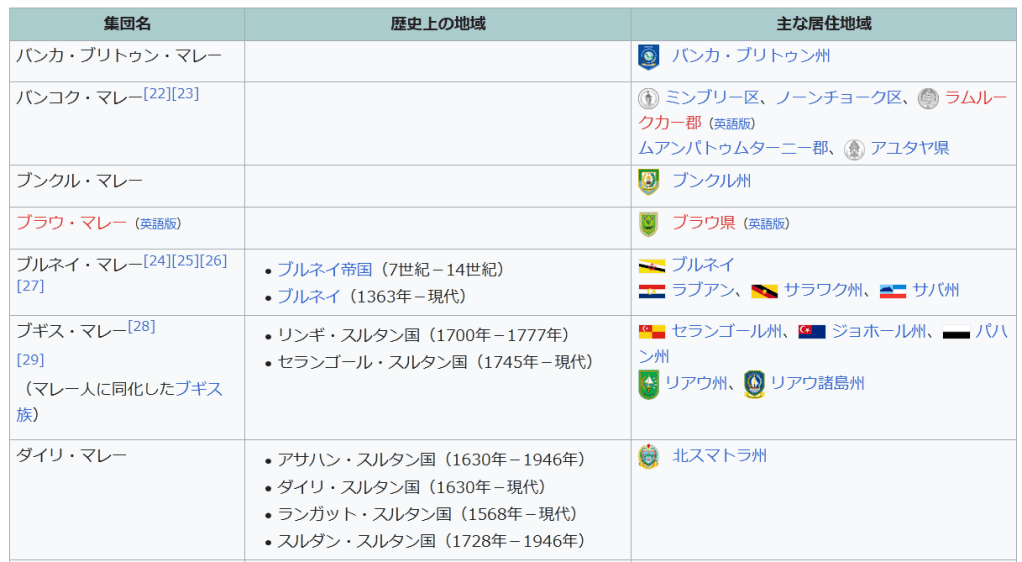Click the Bangka Belitung province emblem icon
The image size is (1022, 562).
pyautogui.click(x=648, y=57)
